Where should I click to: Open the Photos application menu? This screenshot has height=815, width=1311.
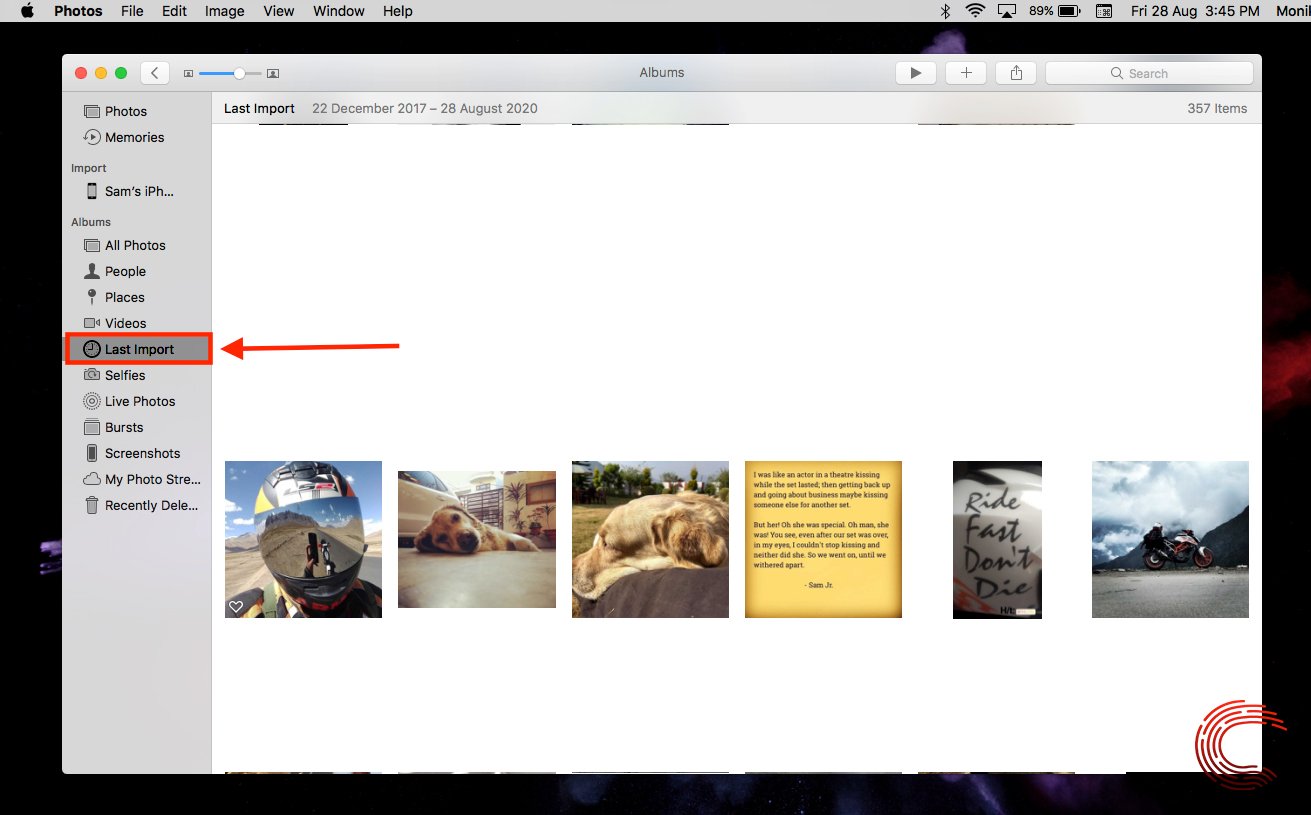[x=78, y=11]
